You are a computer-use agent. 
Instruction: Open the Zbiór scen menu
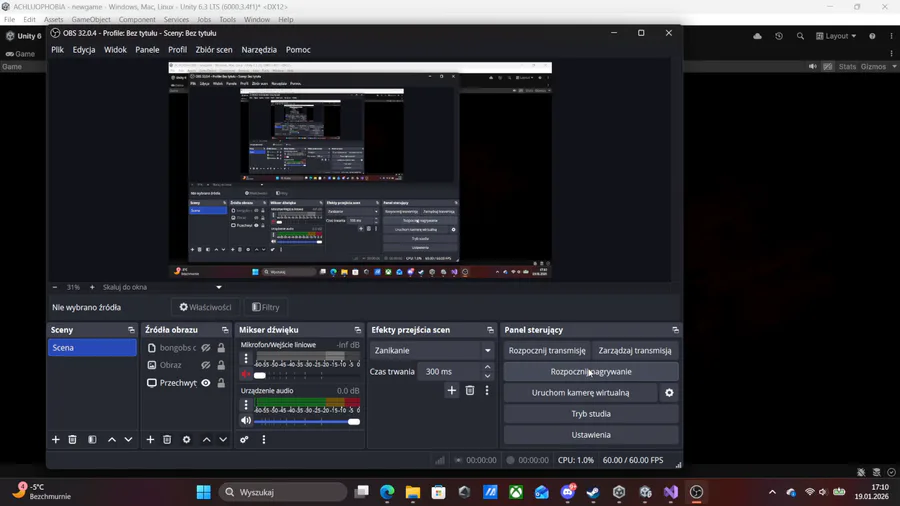click(x=214, y=50)
